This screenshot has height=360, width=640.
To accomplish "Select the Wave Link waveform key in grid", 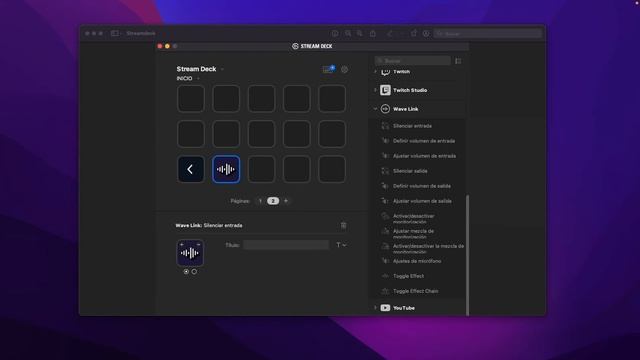I will point(226,169).
